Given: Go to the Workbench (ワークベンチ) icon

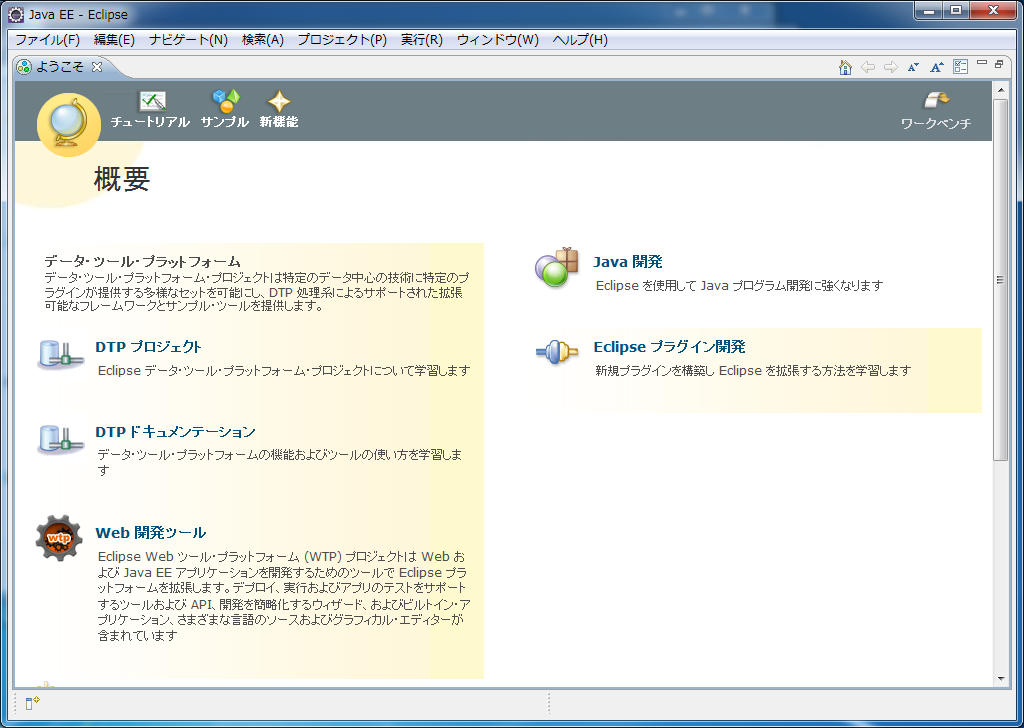Looking at the screenshot, I should [936, 101].
